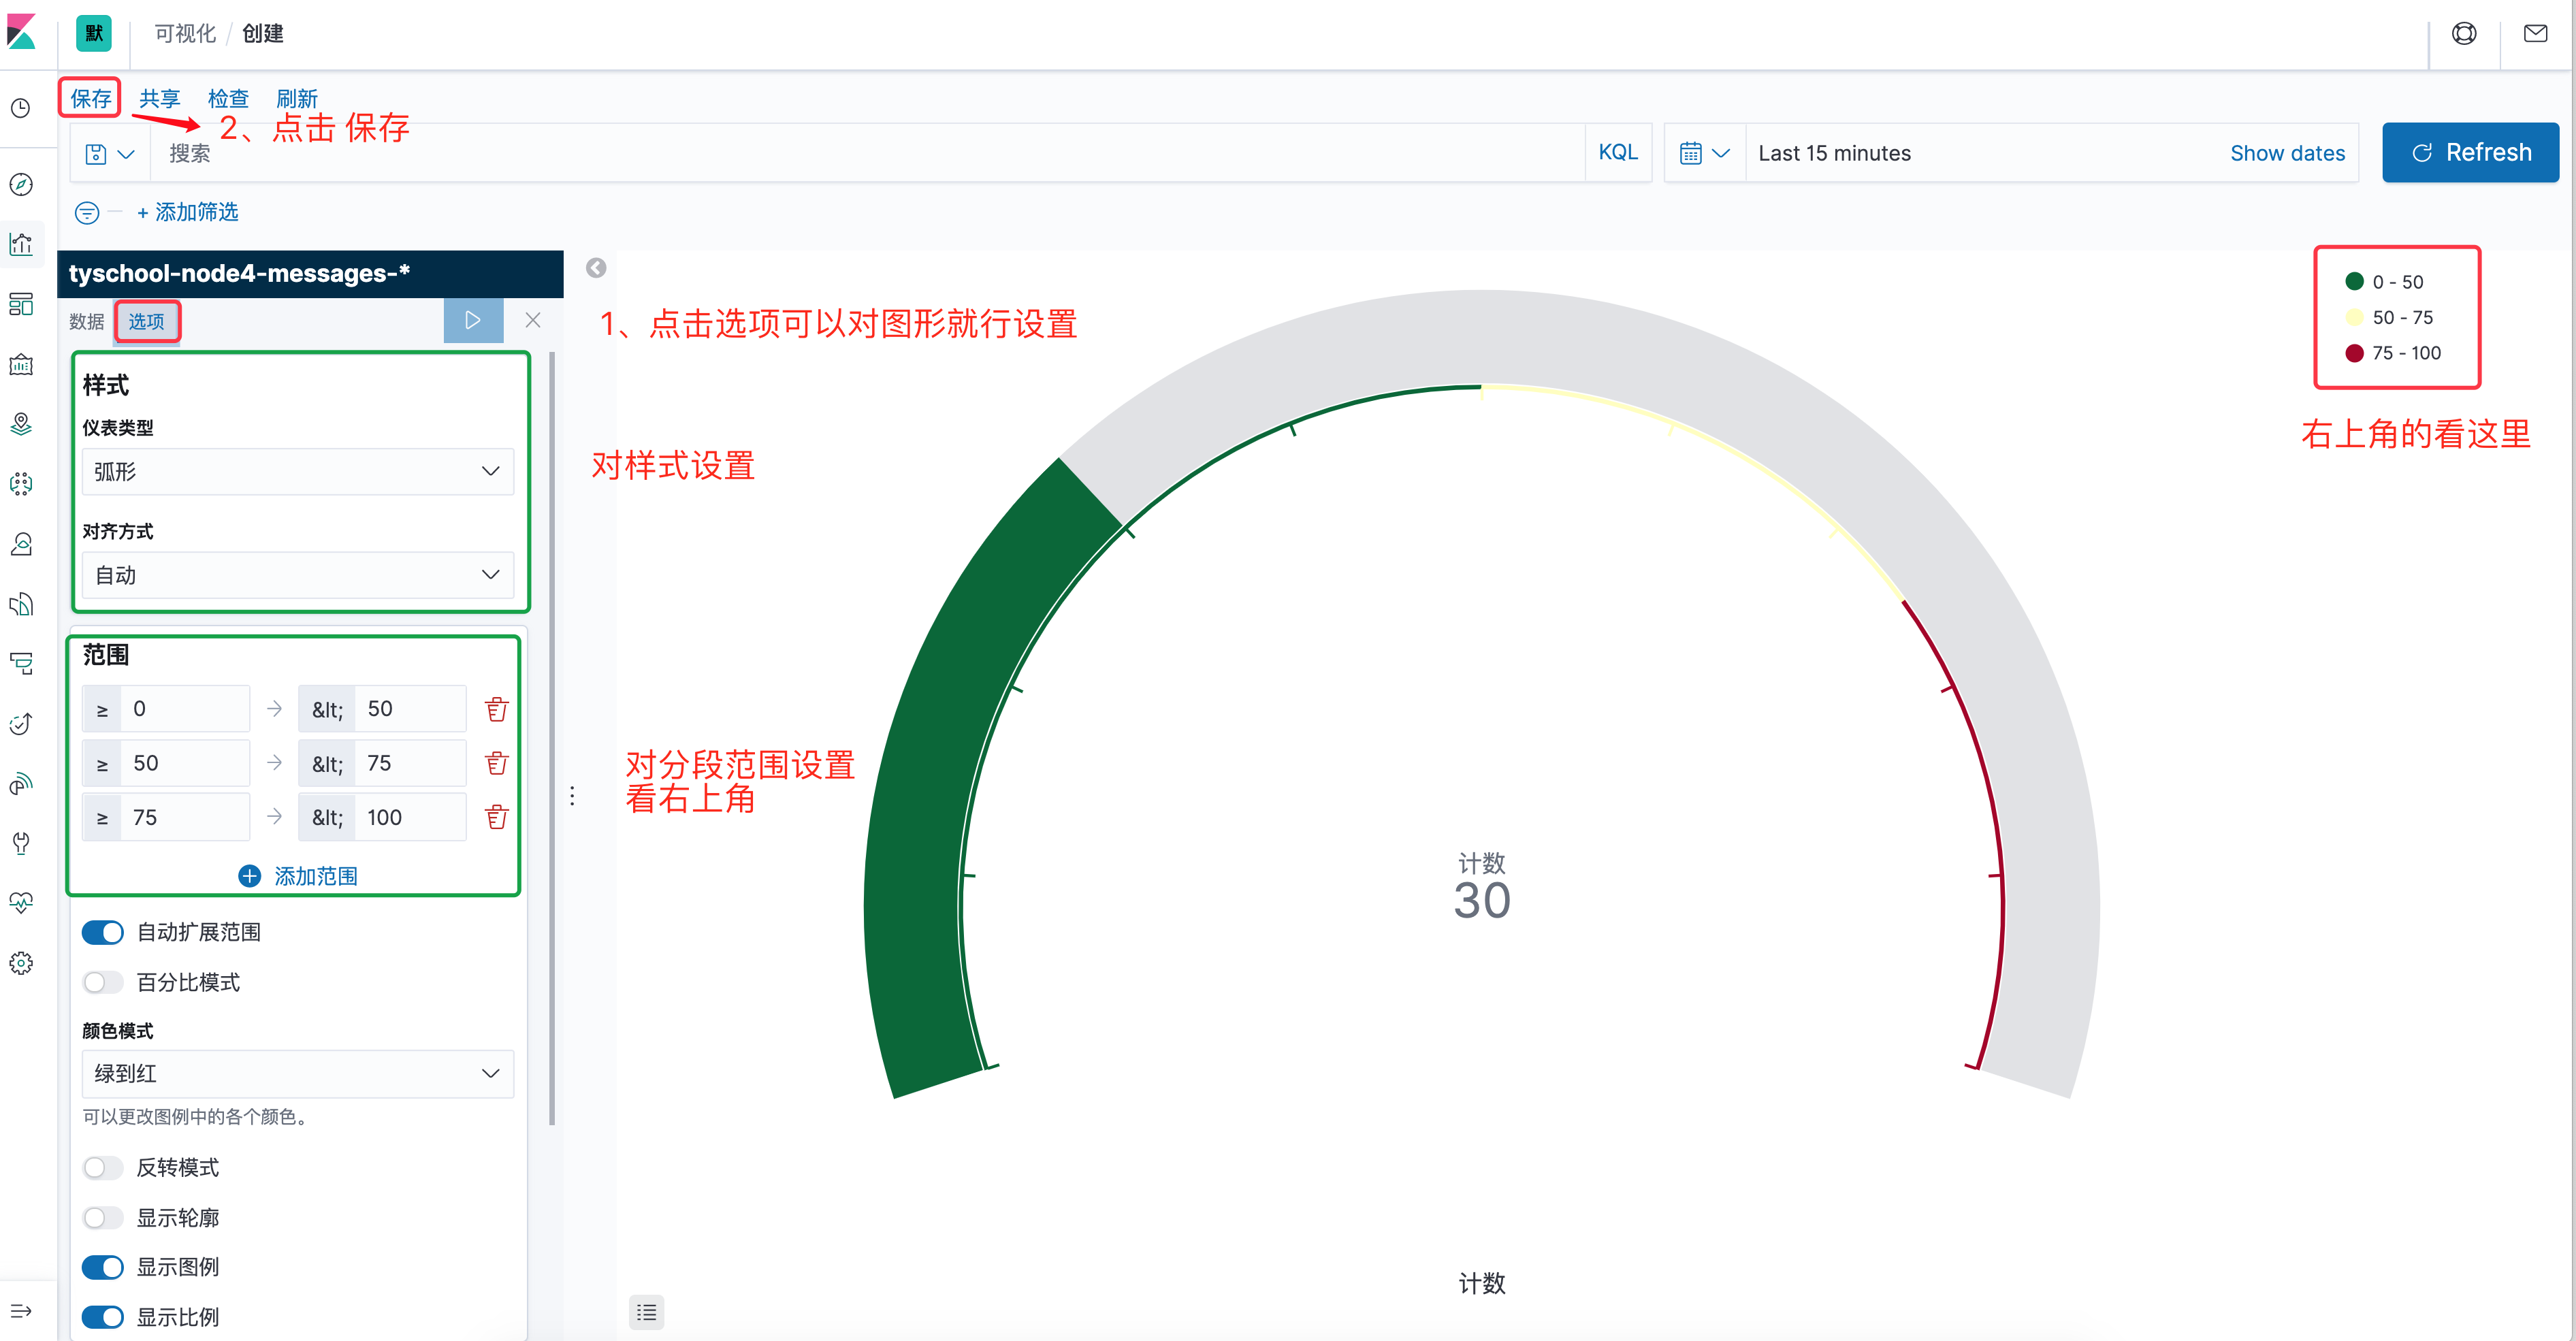Open Dev Tools wrench icon

point(21,843)
